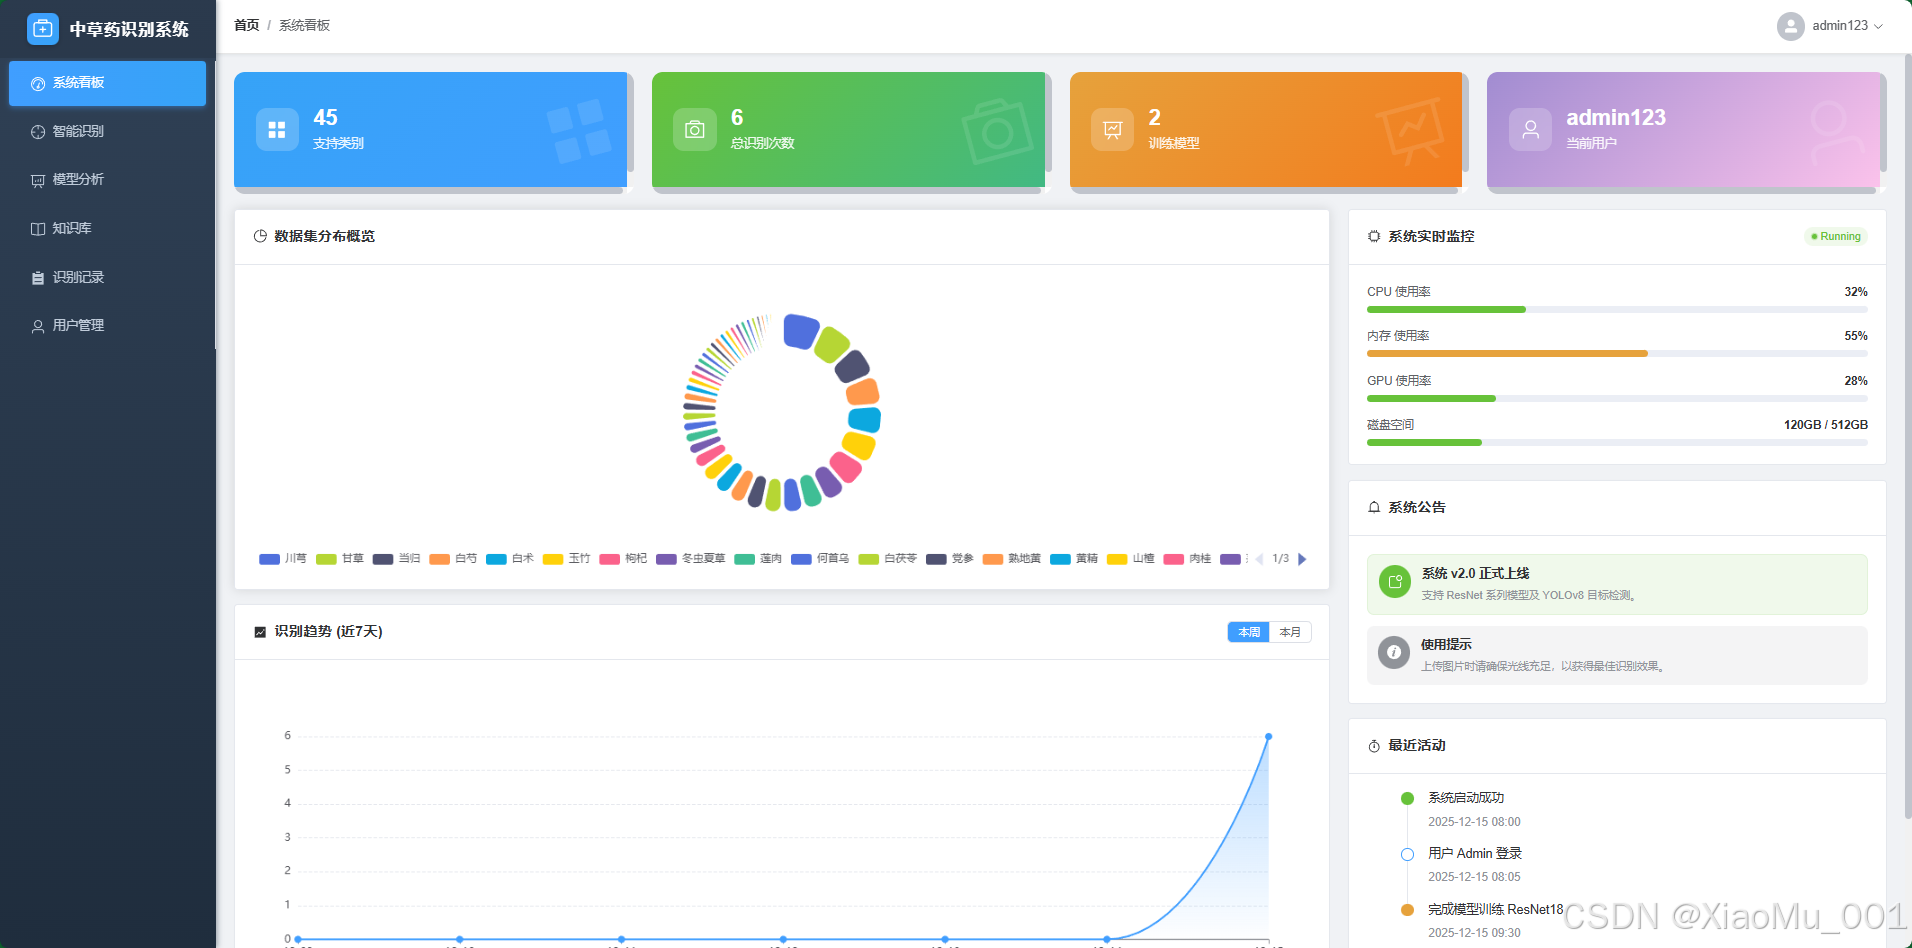Expand the admin123 account dropdown
The width and height of the screenshot is (1912, 948).
click(x=1878, y=26)
